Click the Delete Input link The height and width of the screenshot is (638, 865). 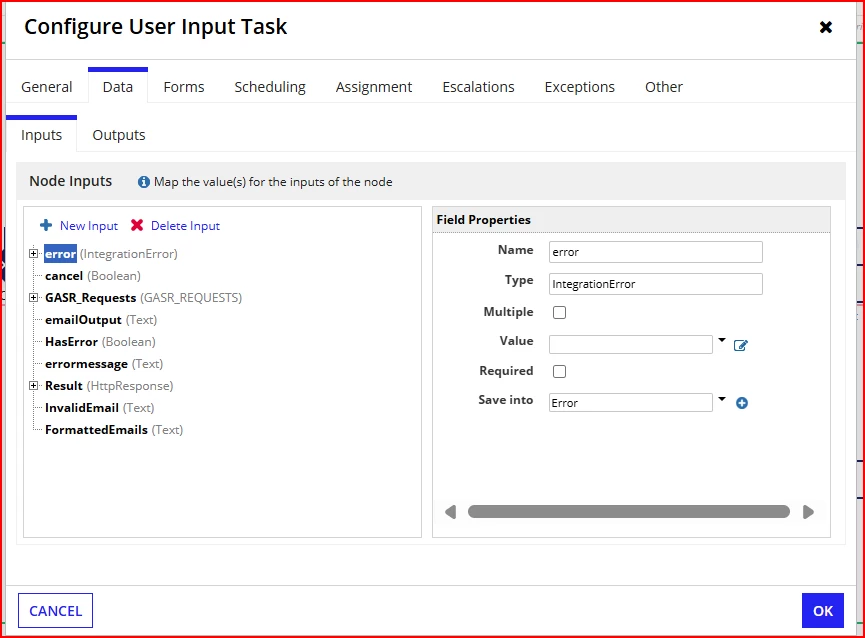pos(185,226)
